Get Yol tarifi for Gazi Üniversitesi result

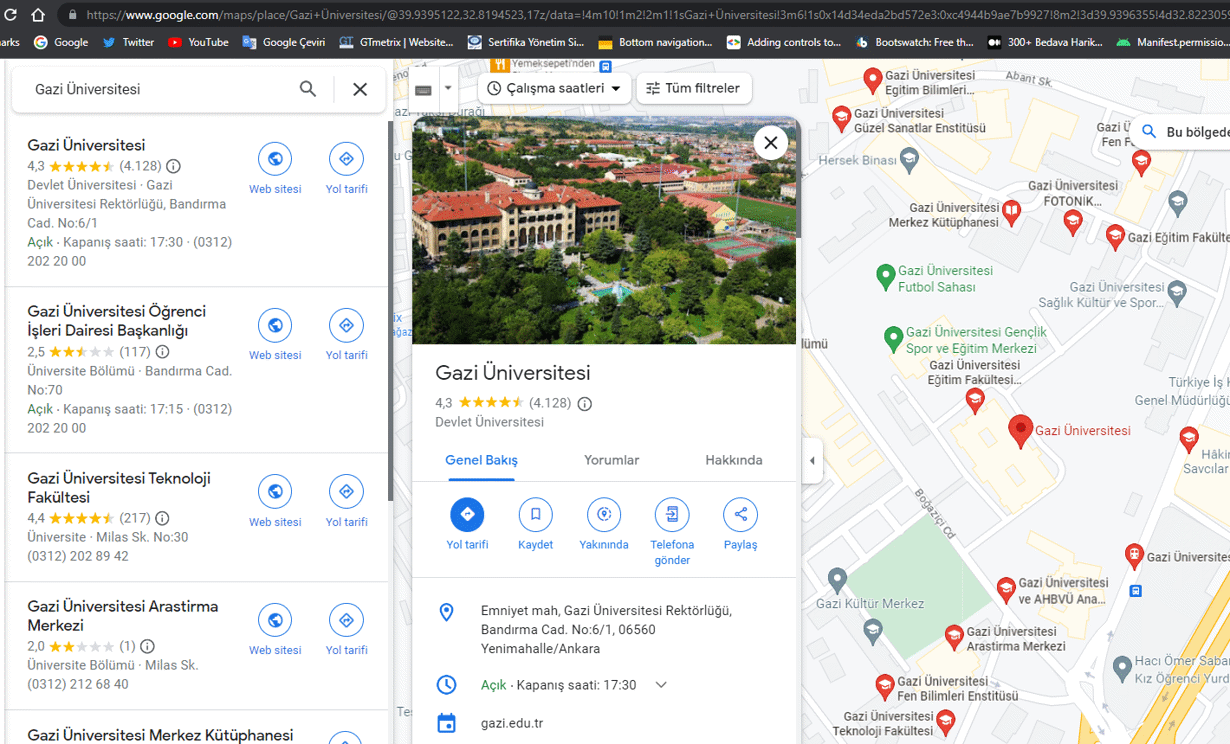tap(346, 168)
